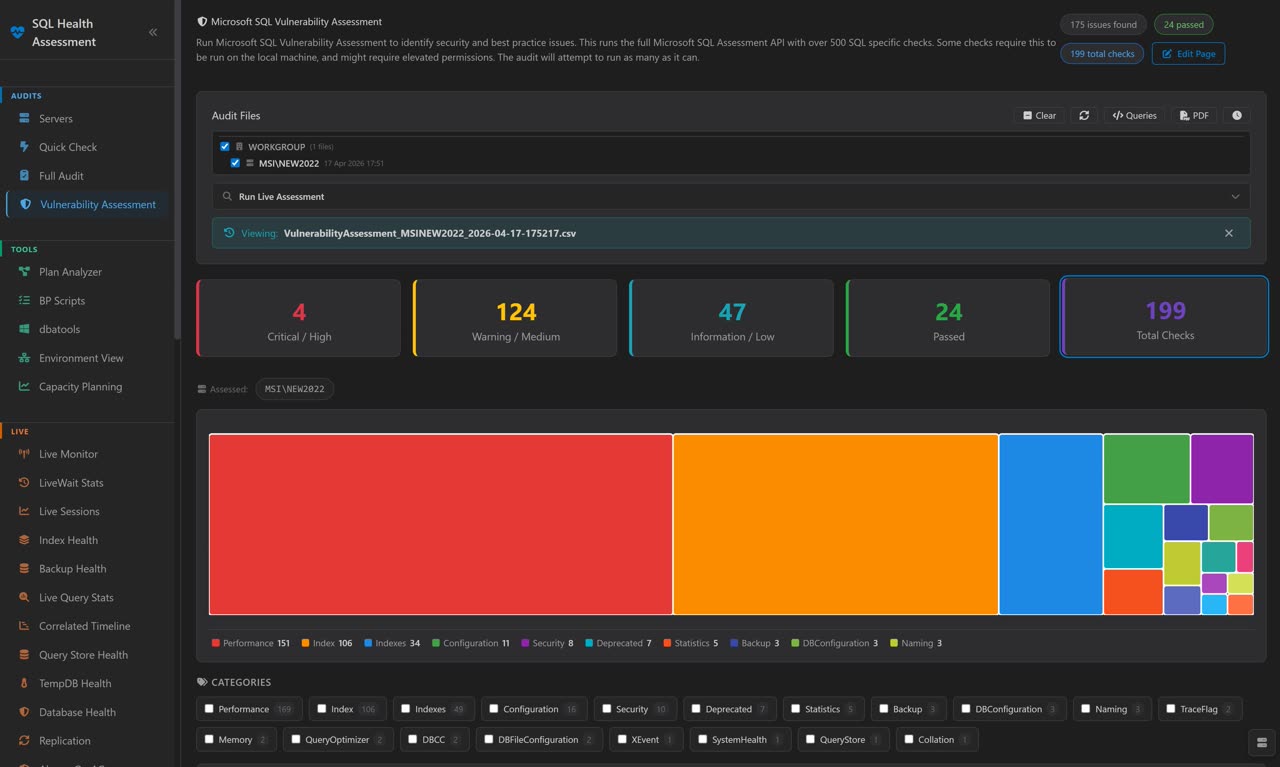1280x767 pixels.
Task: Uncheck the MSI\NEW2022 audit file
Action: click(234, 162)
